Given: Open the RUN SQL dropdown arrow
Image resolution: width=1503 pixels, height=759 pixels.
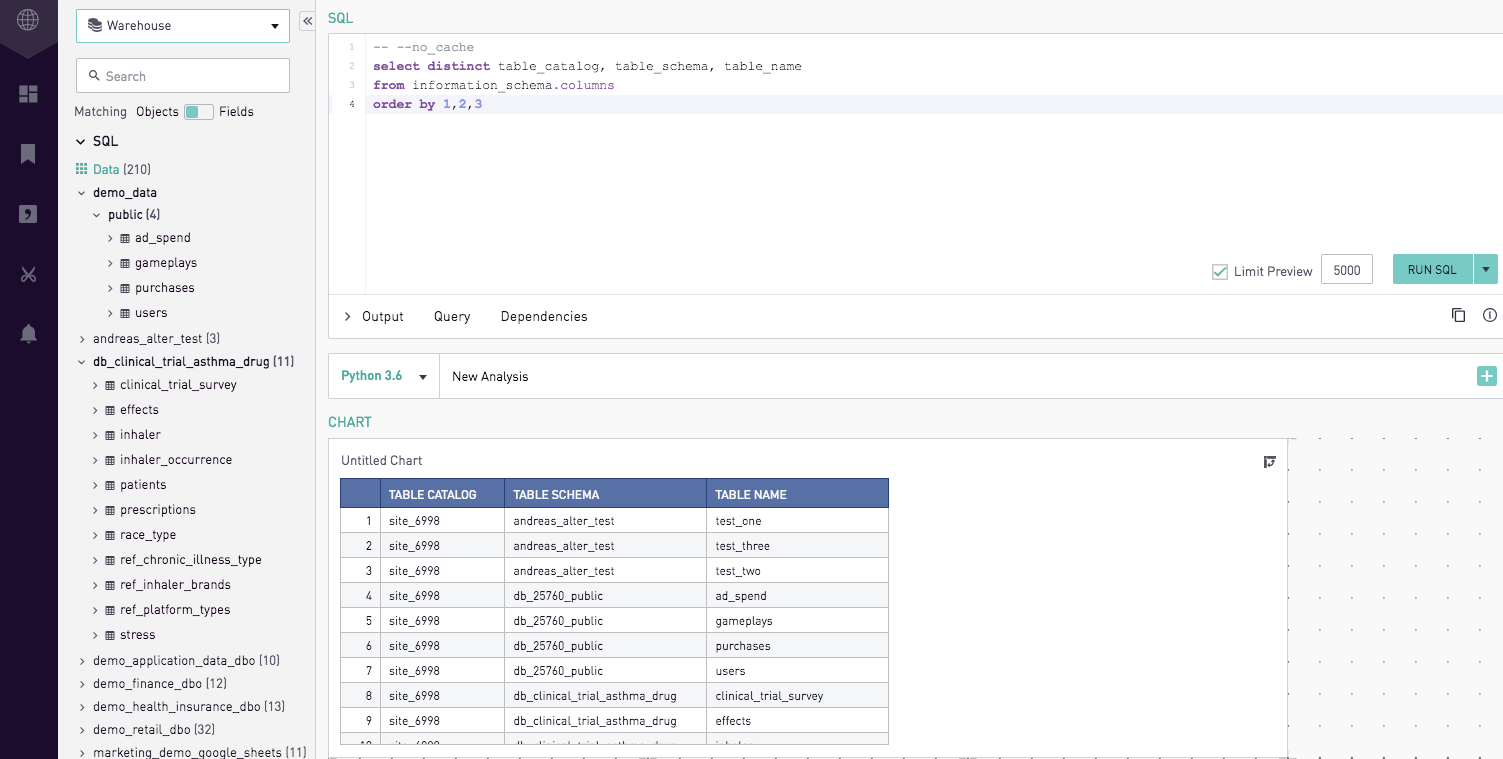Looking at the screenshot, I should coord(1485,269).
